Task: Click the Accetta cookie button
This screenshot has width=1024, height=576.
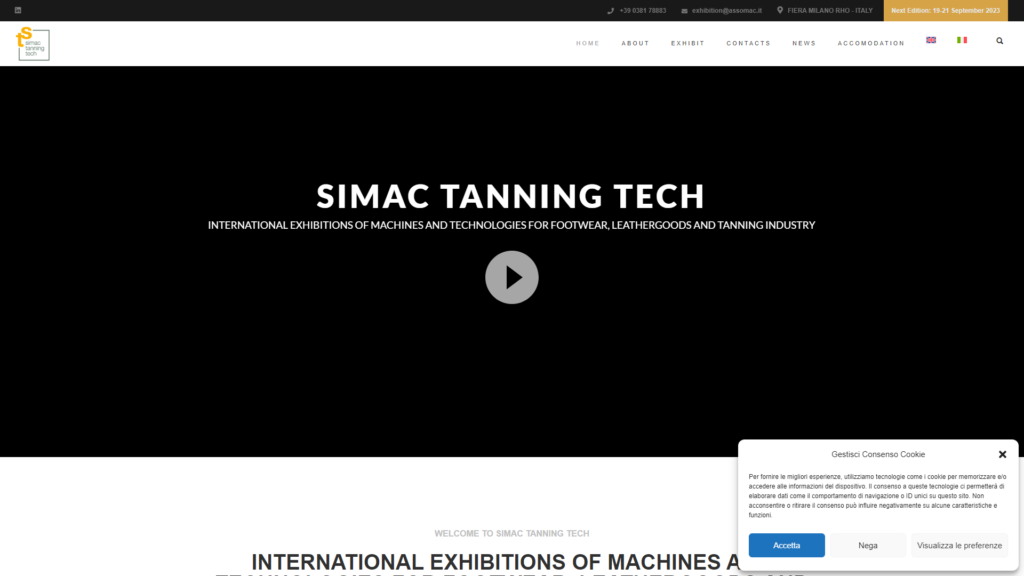Action: point(786,545)
